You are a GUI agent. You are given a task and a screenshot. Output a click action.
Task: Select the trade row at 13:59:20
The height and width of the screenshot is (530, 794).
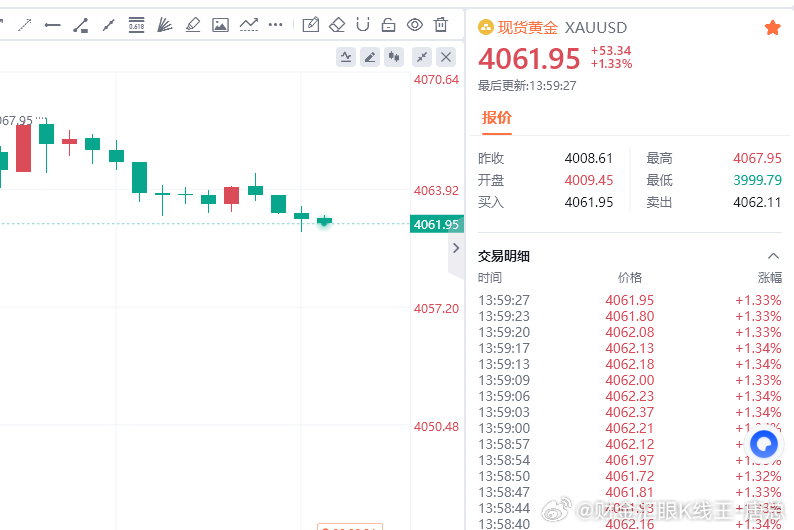point(630,333)
